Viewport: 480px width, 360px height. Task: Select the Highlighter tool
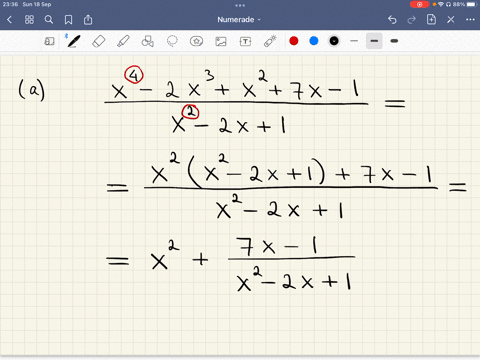pos(123,41)
